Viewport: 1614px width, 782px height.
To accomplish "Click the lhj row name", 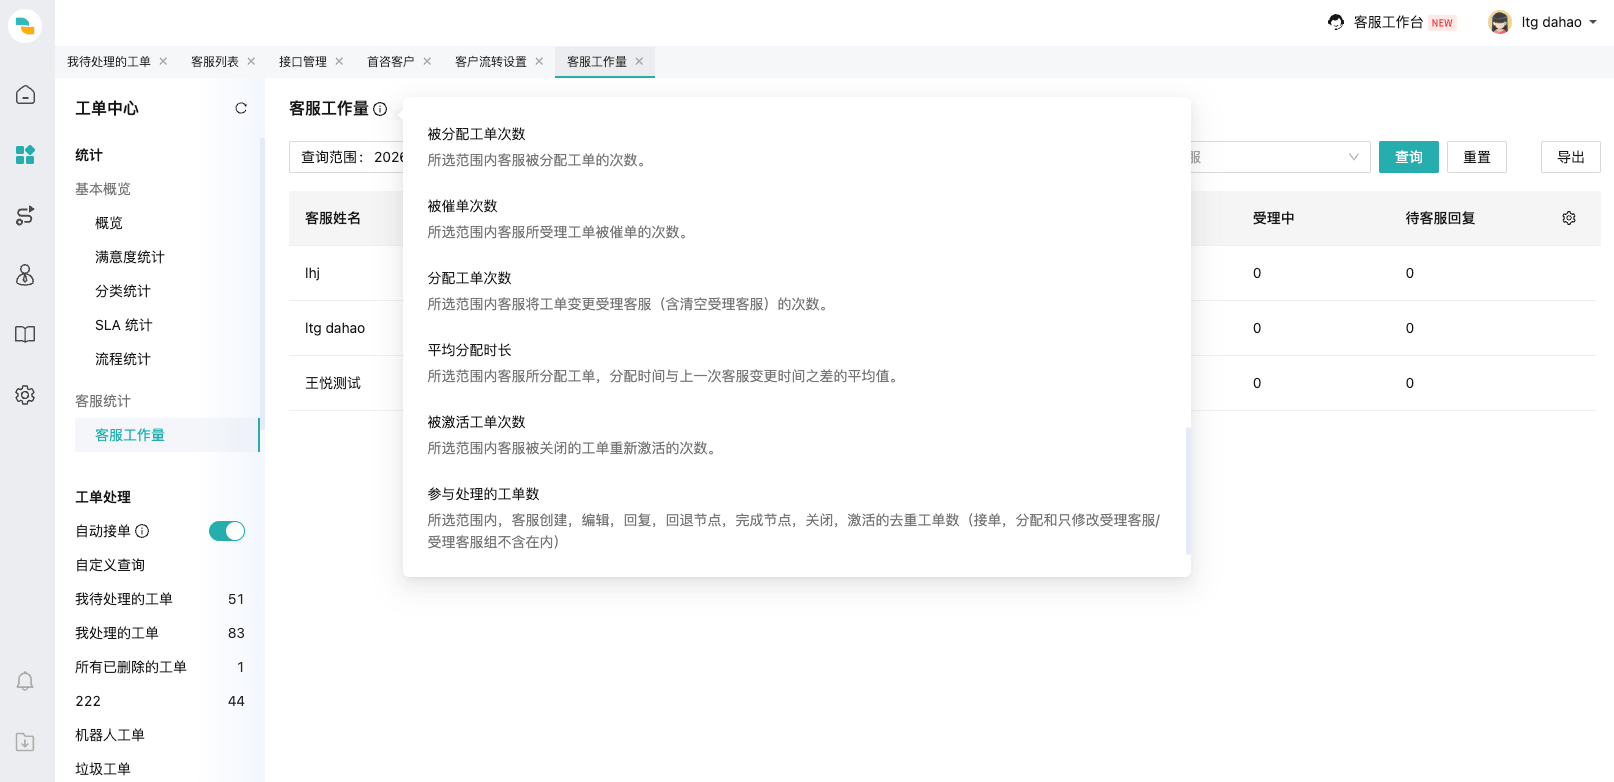I will click(x=312, y=273).
